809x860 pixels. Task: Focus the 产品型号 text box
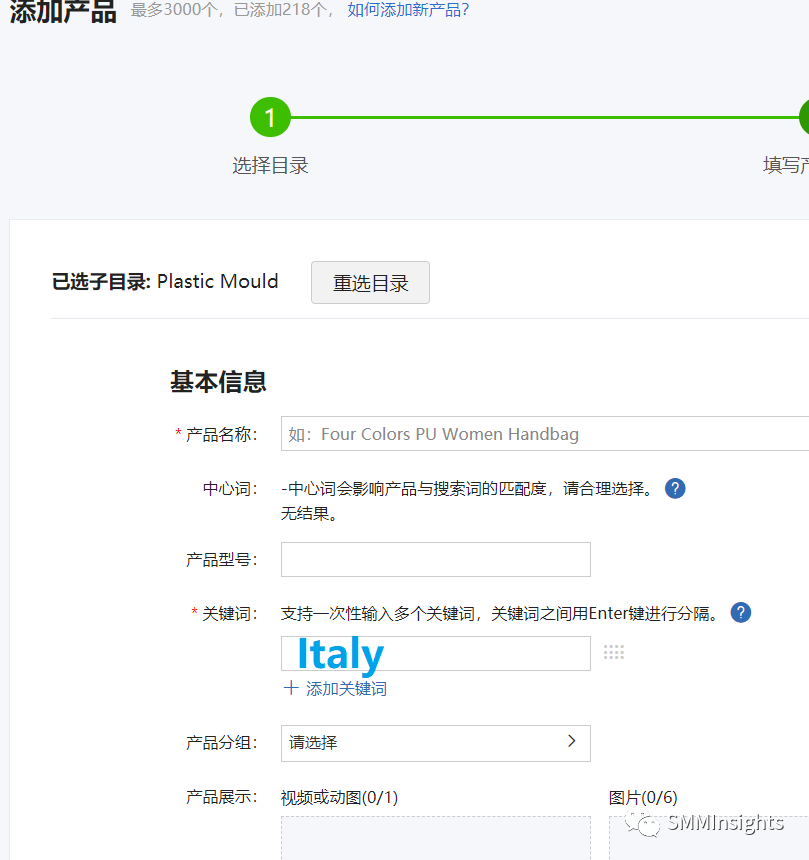tap(435, 560)
